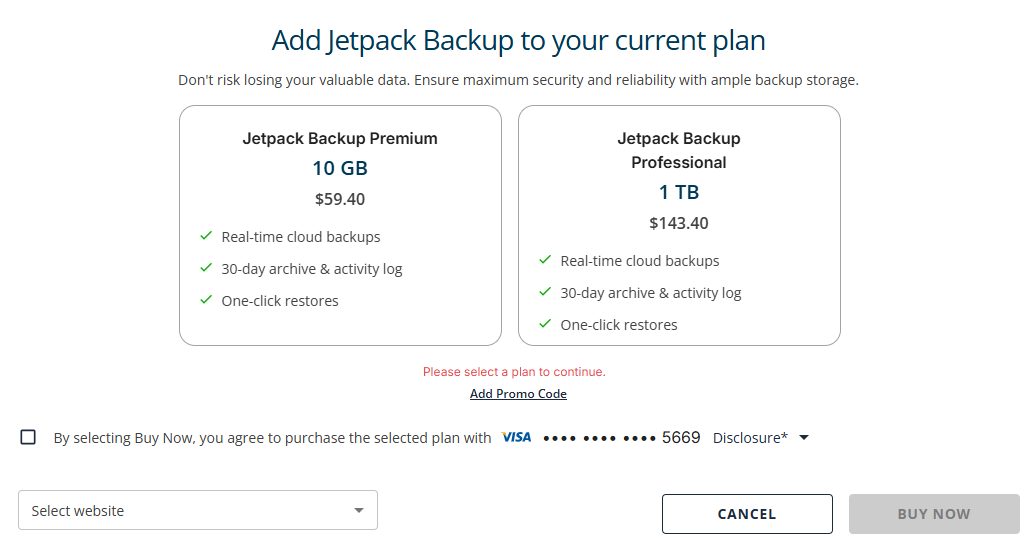Open the Select website dropdown

click(190, 510)
